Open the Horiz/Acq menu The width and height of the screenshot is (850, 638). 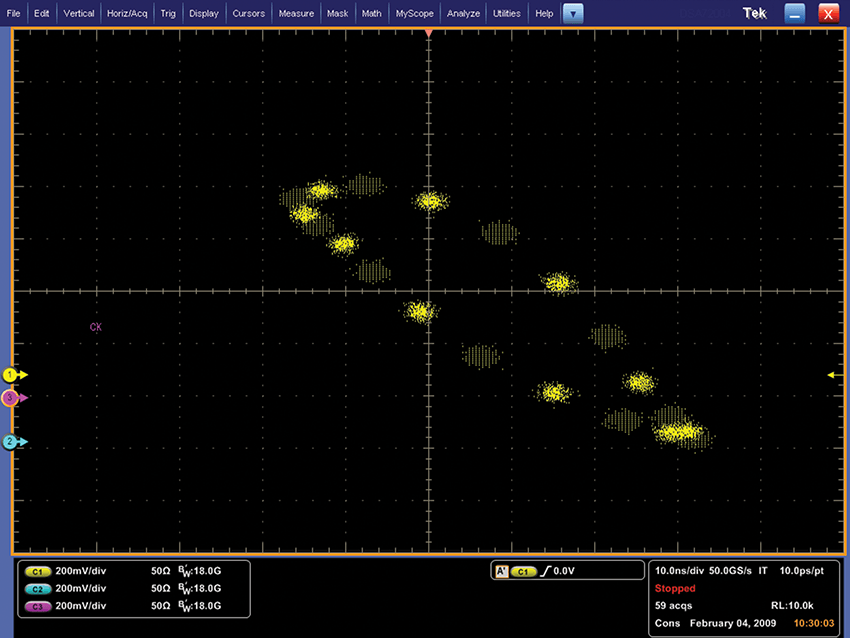(x=126, y=14)
